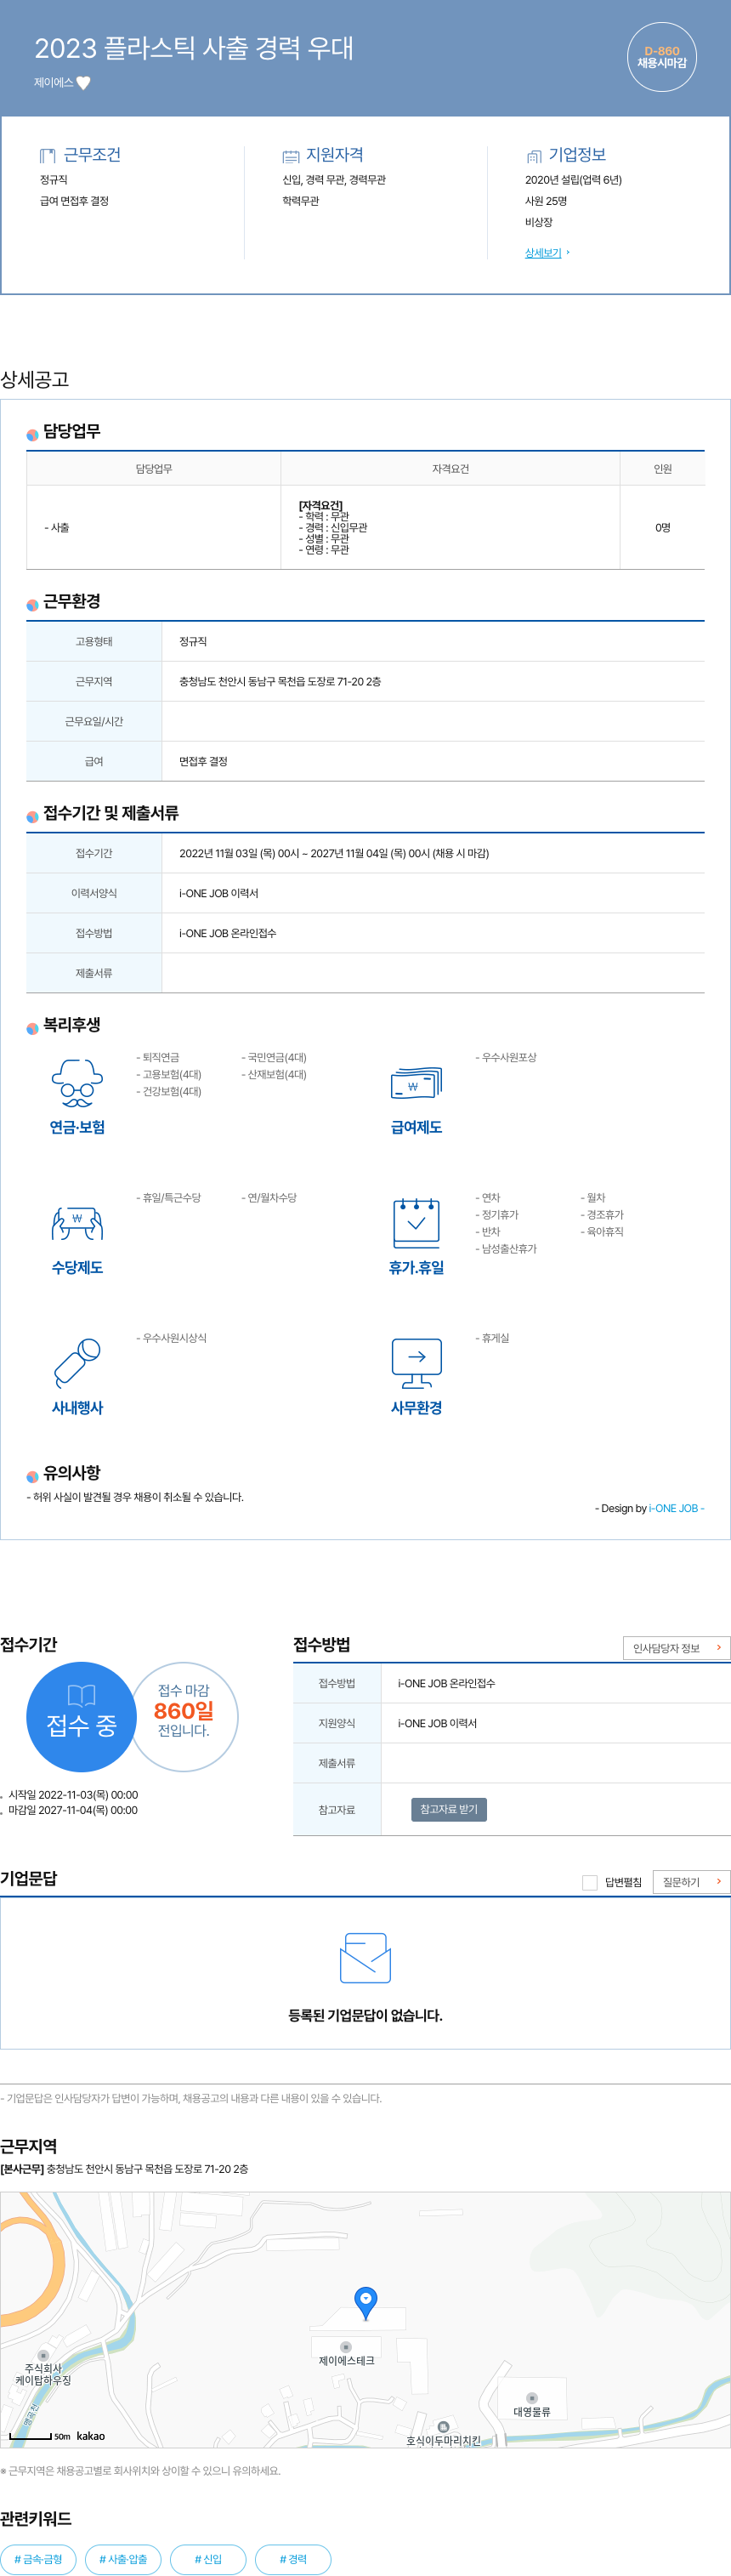Click the 시작일 2022-11-03 date text
This screenshot has width=731, height=2576.
pyautogui.click(x=73, y=1795)
